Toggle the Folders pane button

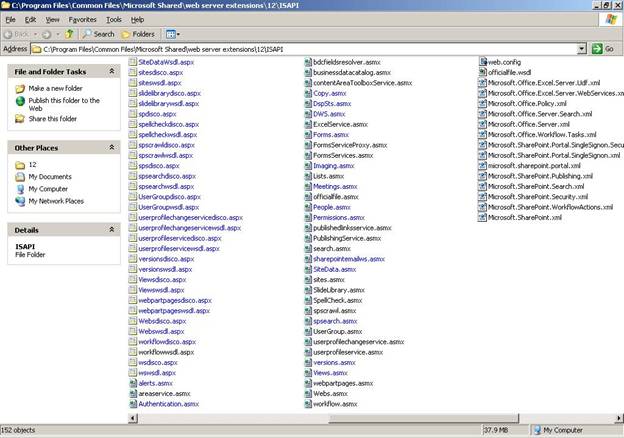(x=138, y=34)
